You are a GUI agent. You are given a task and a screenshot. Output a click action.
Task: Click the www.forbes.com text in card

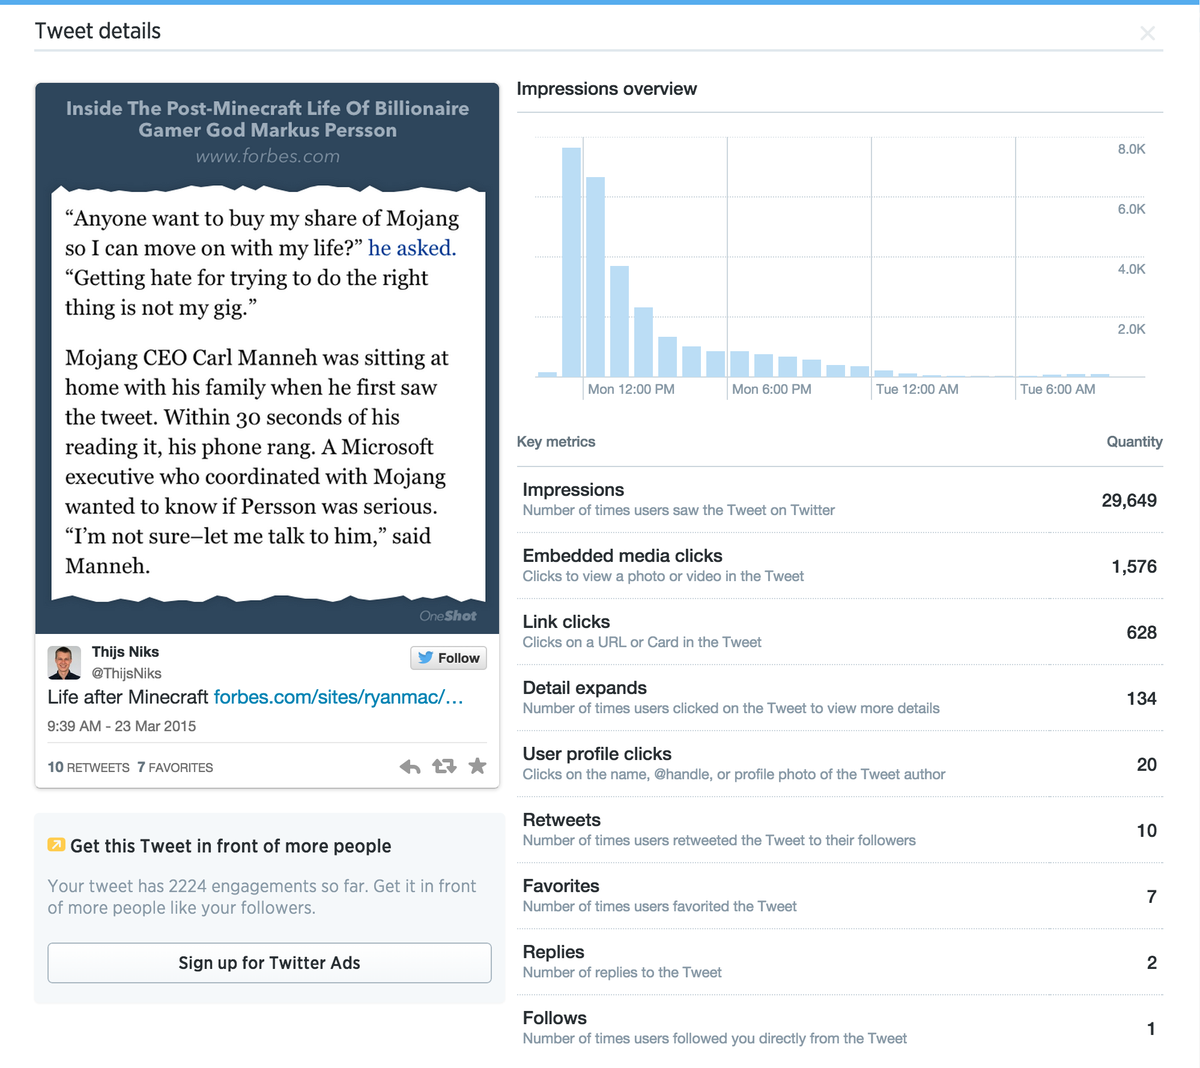click(268, 156)
